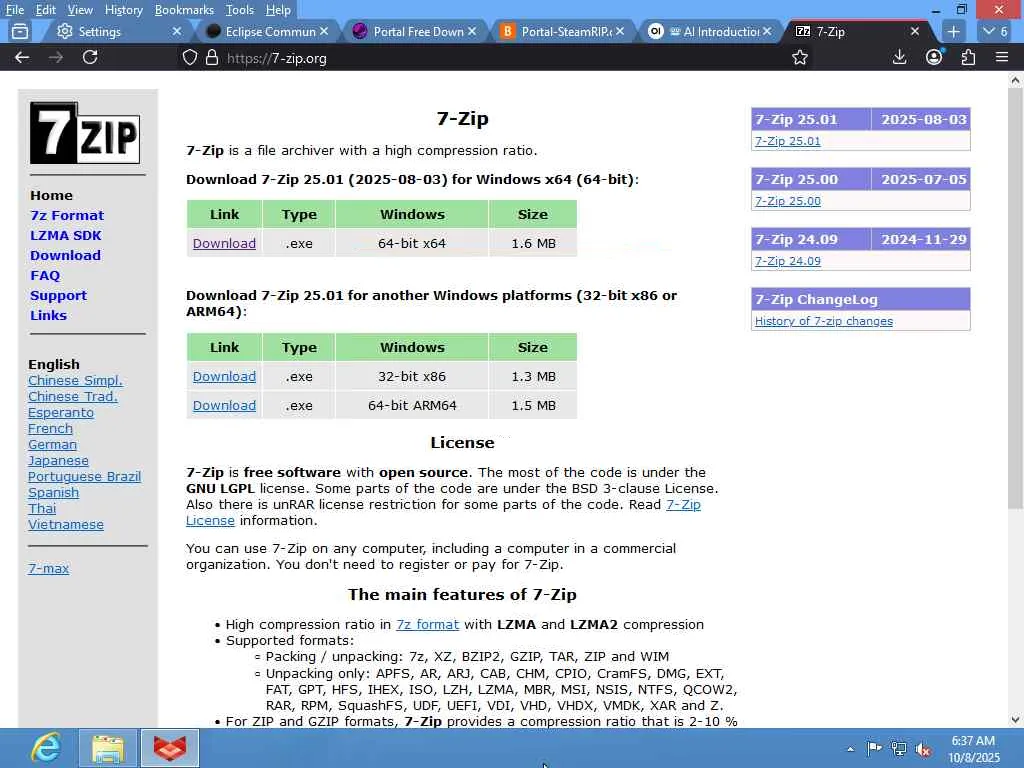The height and width of the screenshot is (768, 1024).
Task: Download the 64-bit x64 .exe
Action: click(224, 243)
